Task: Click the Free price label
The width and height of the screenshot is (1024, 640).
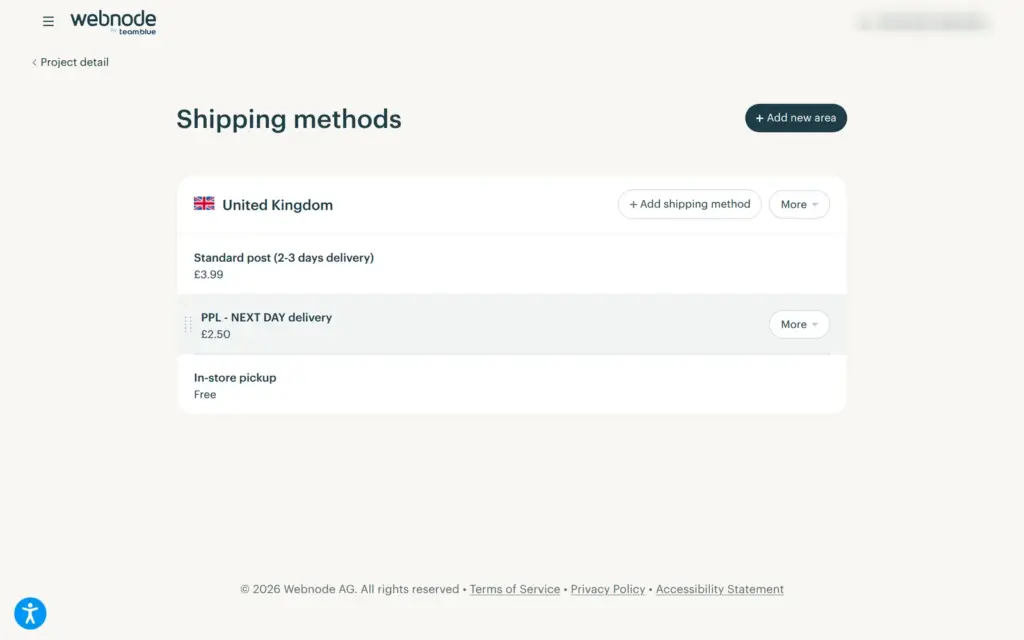Action: click(x=205, y=394)
